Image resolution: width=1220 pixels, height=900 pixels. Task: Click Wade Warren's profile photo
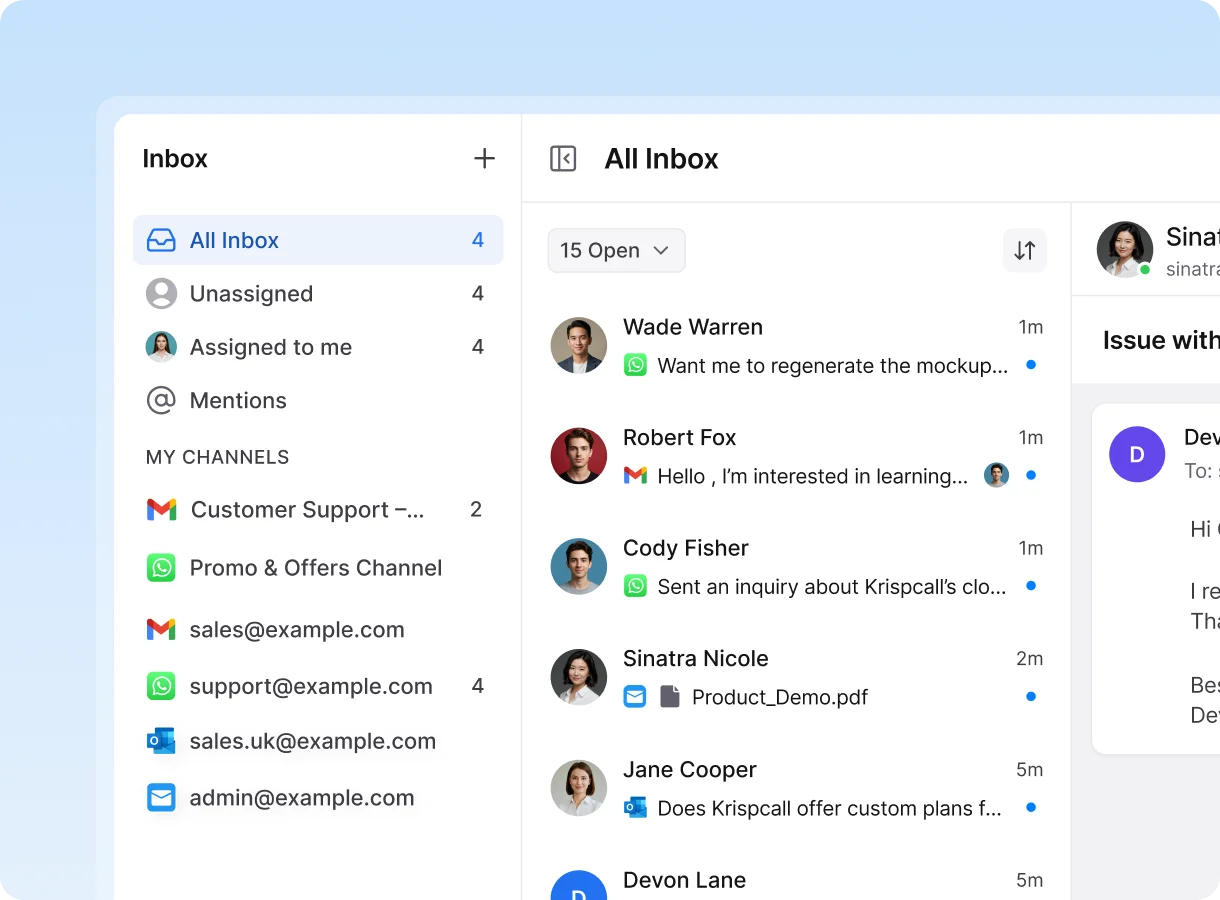[x=579, y=346]
